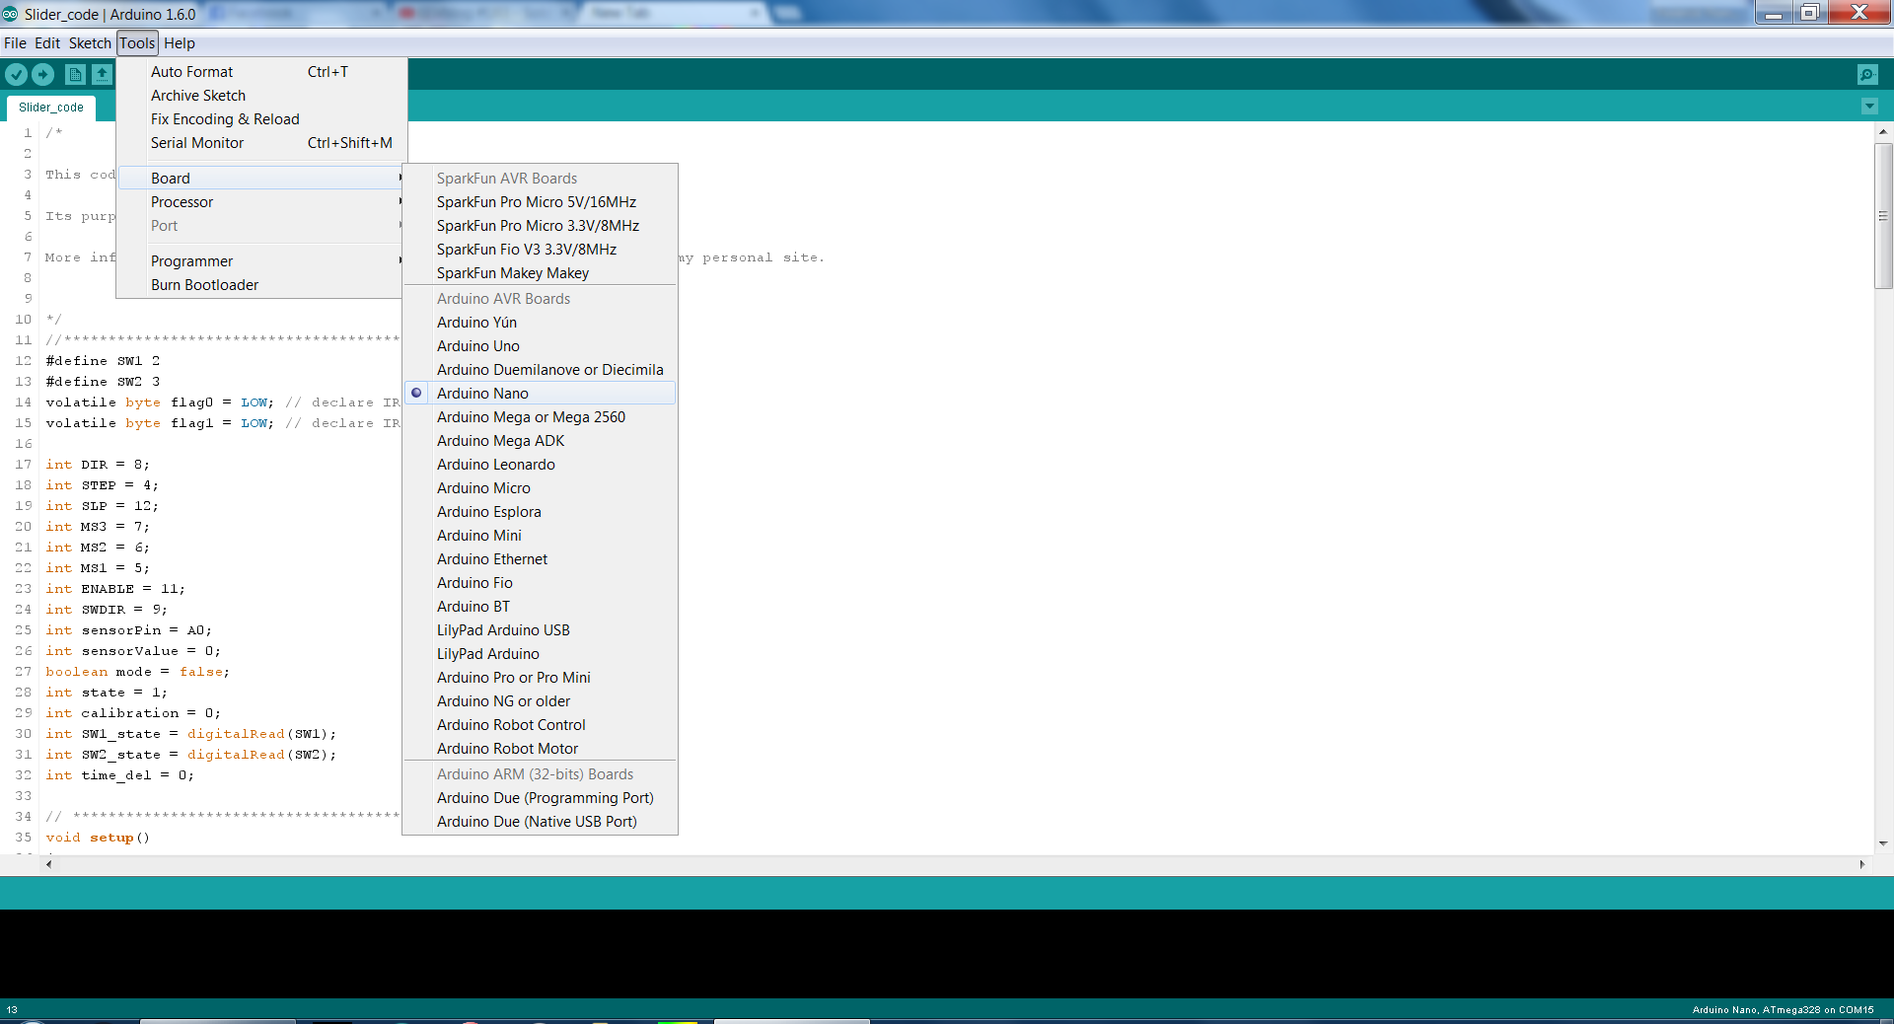Image resolution: width=1894 pixels, height=1024 pixels.
Task: Click the Verify checkmark toolbar icon
Action: (16, 74)
